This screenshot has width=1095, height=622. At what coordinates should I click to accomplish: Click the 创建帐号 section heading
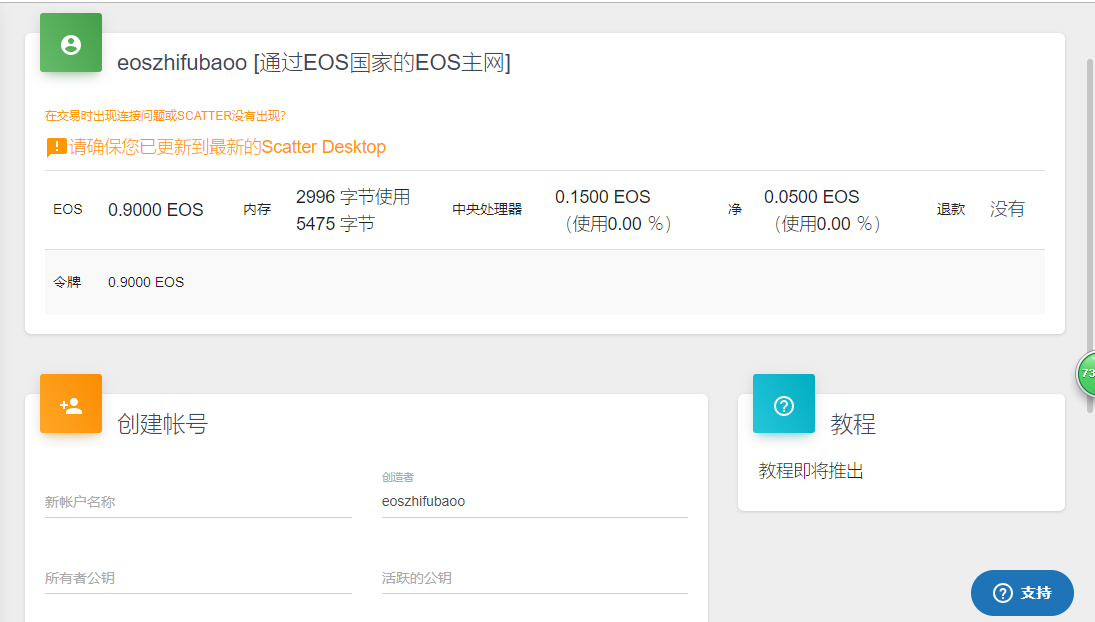162,424
